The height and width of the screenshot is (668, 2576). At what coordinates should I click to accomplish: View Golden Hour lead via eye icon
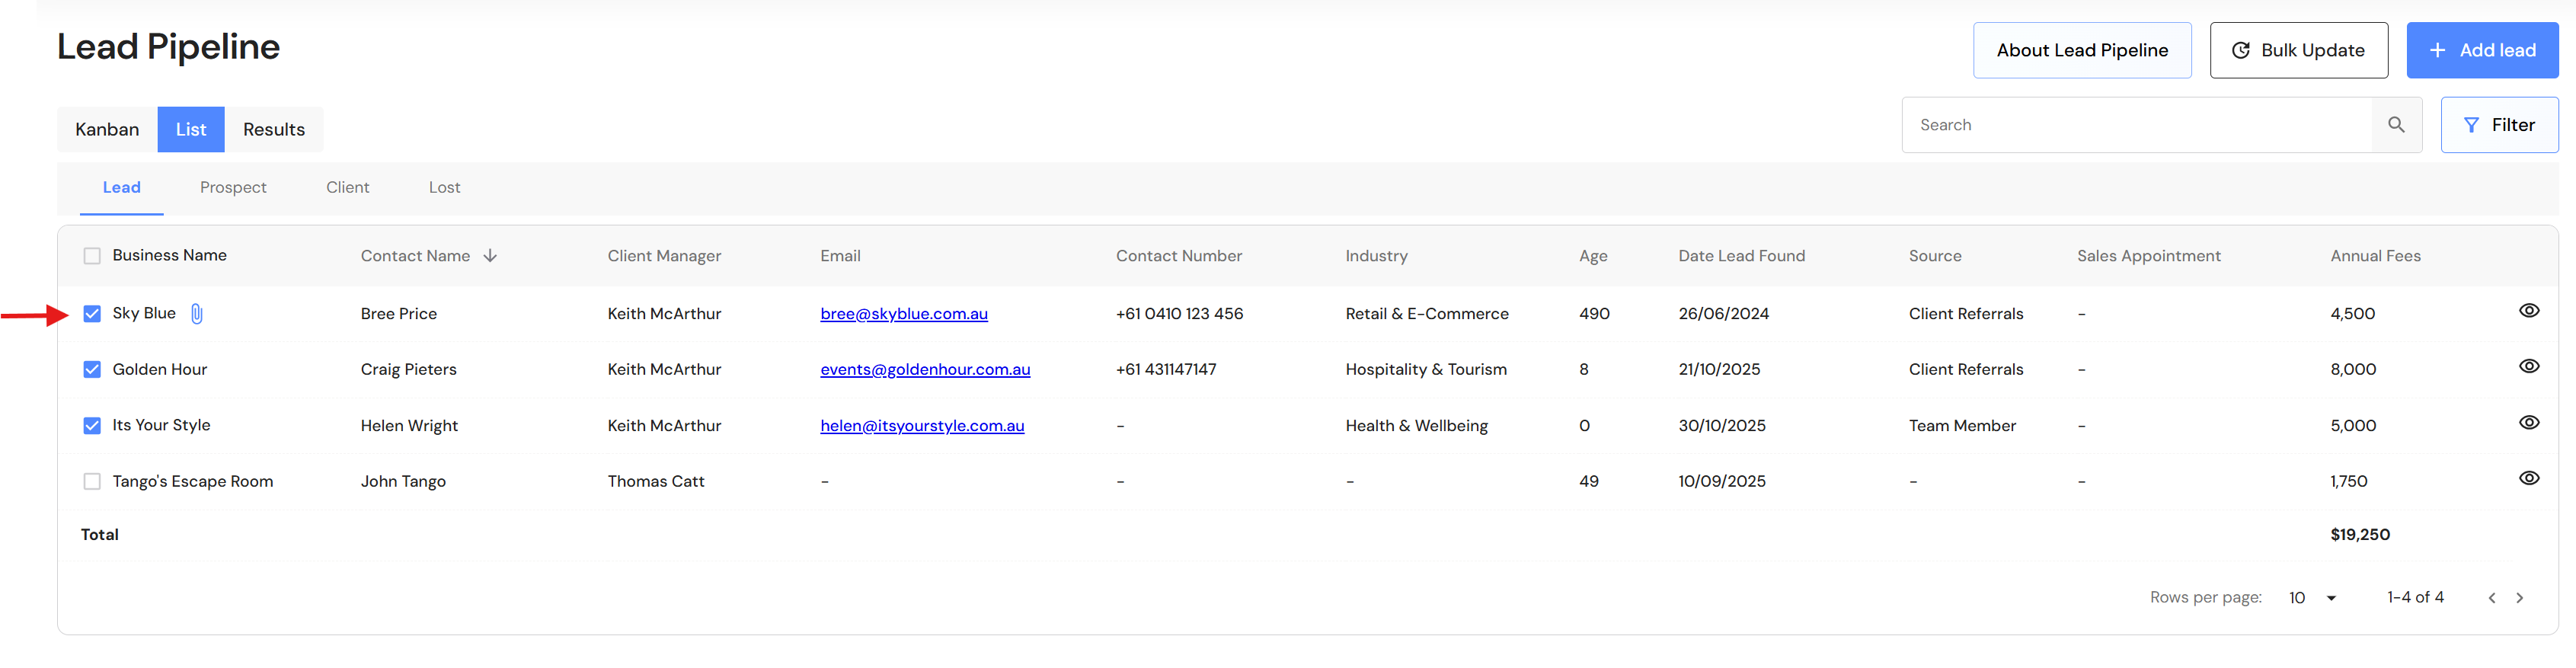[2528, 367]
